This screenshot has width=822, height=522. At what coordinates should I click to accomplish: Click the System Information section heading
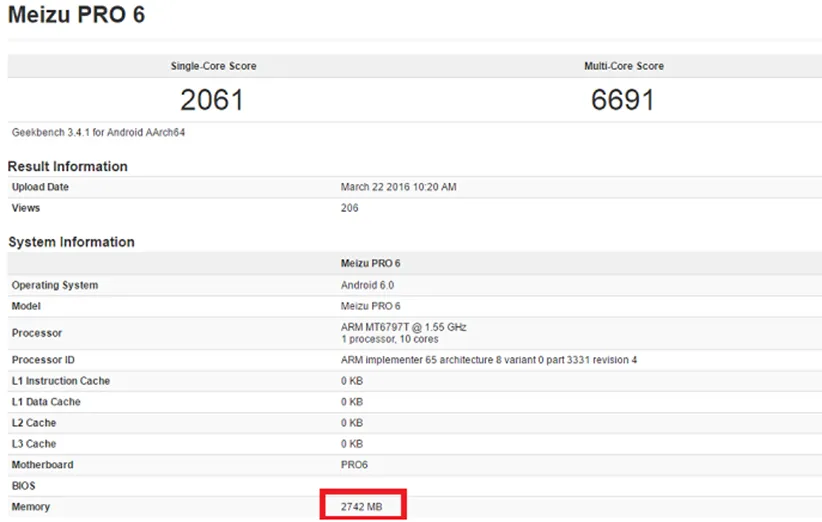tap(71, 242)
